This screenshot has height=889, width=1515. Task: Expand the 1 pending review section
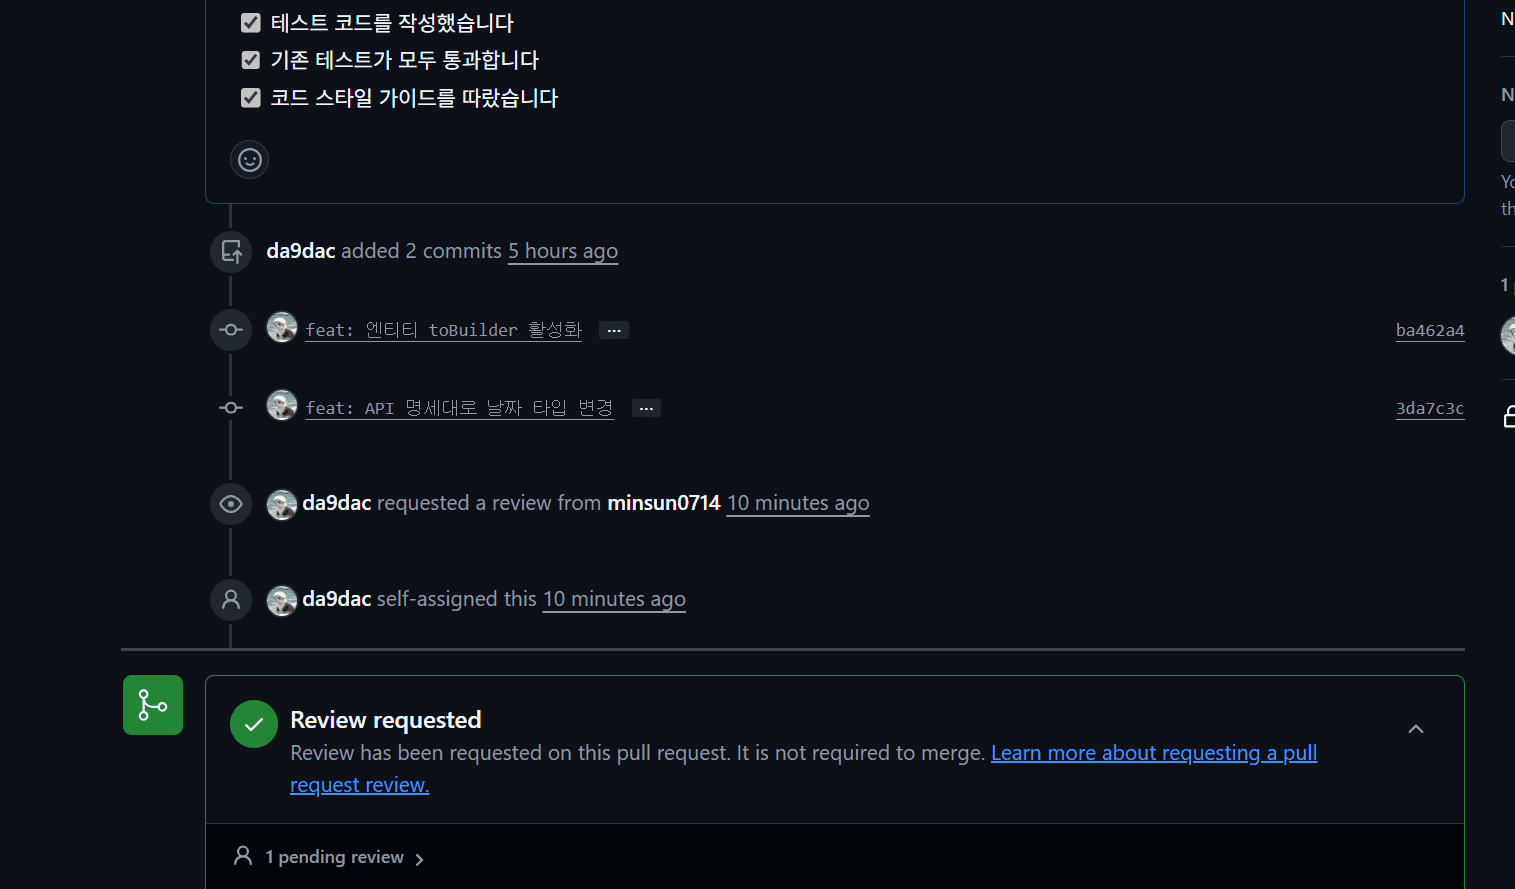point(333,857)
